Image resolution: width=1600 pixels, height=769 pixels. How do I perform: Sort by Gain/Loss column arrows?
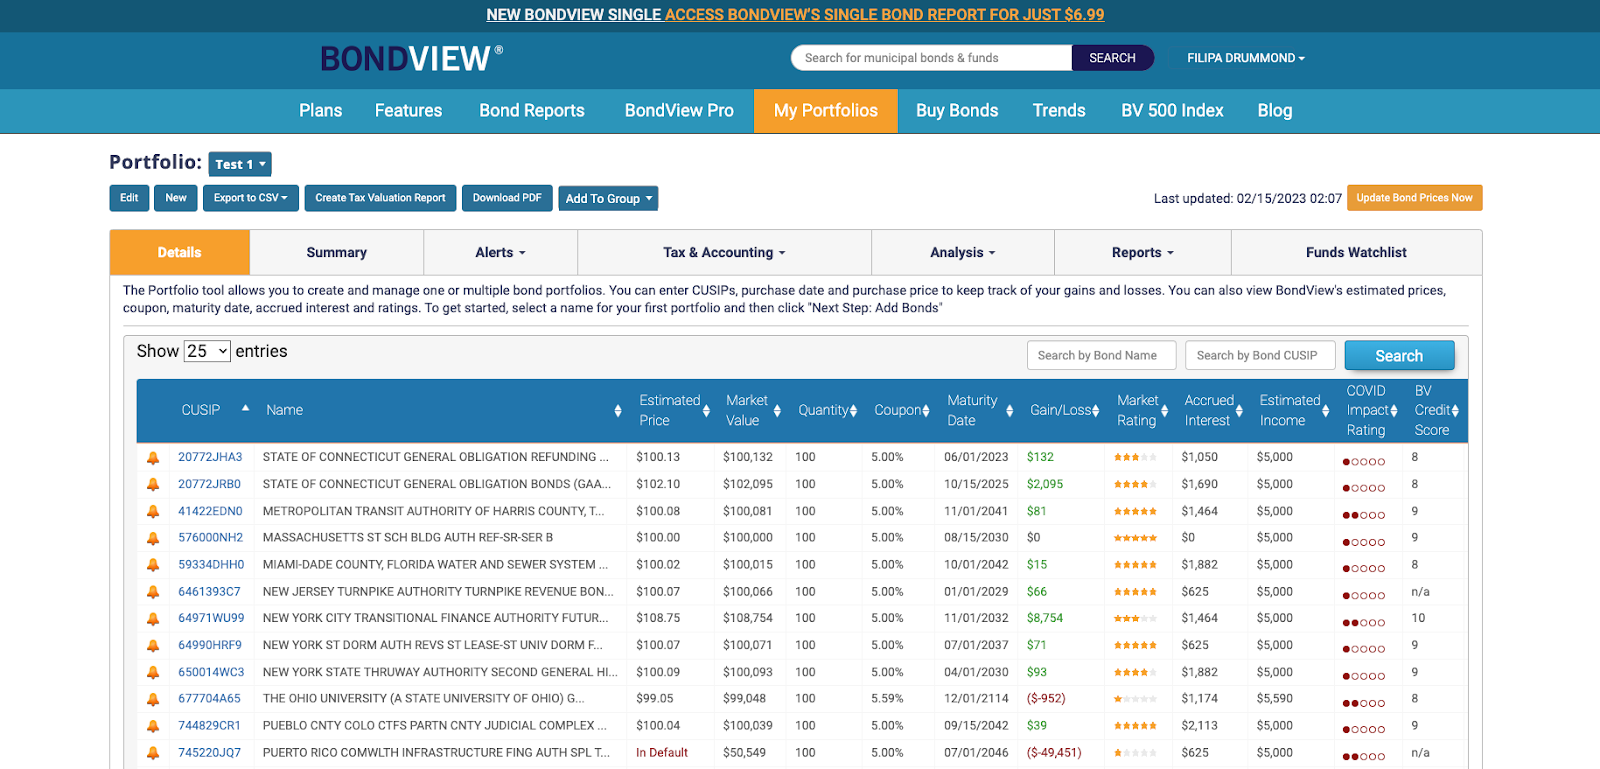[x=1096, y=411]
